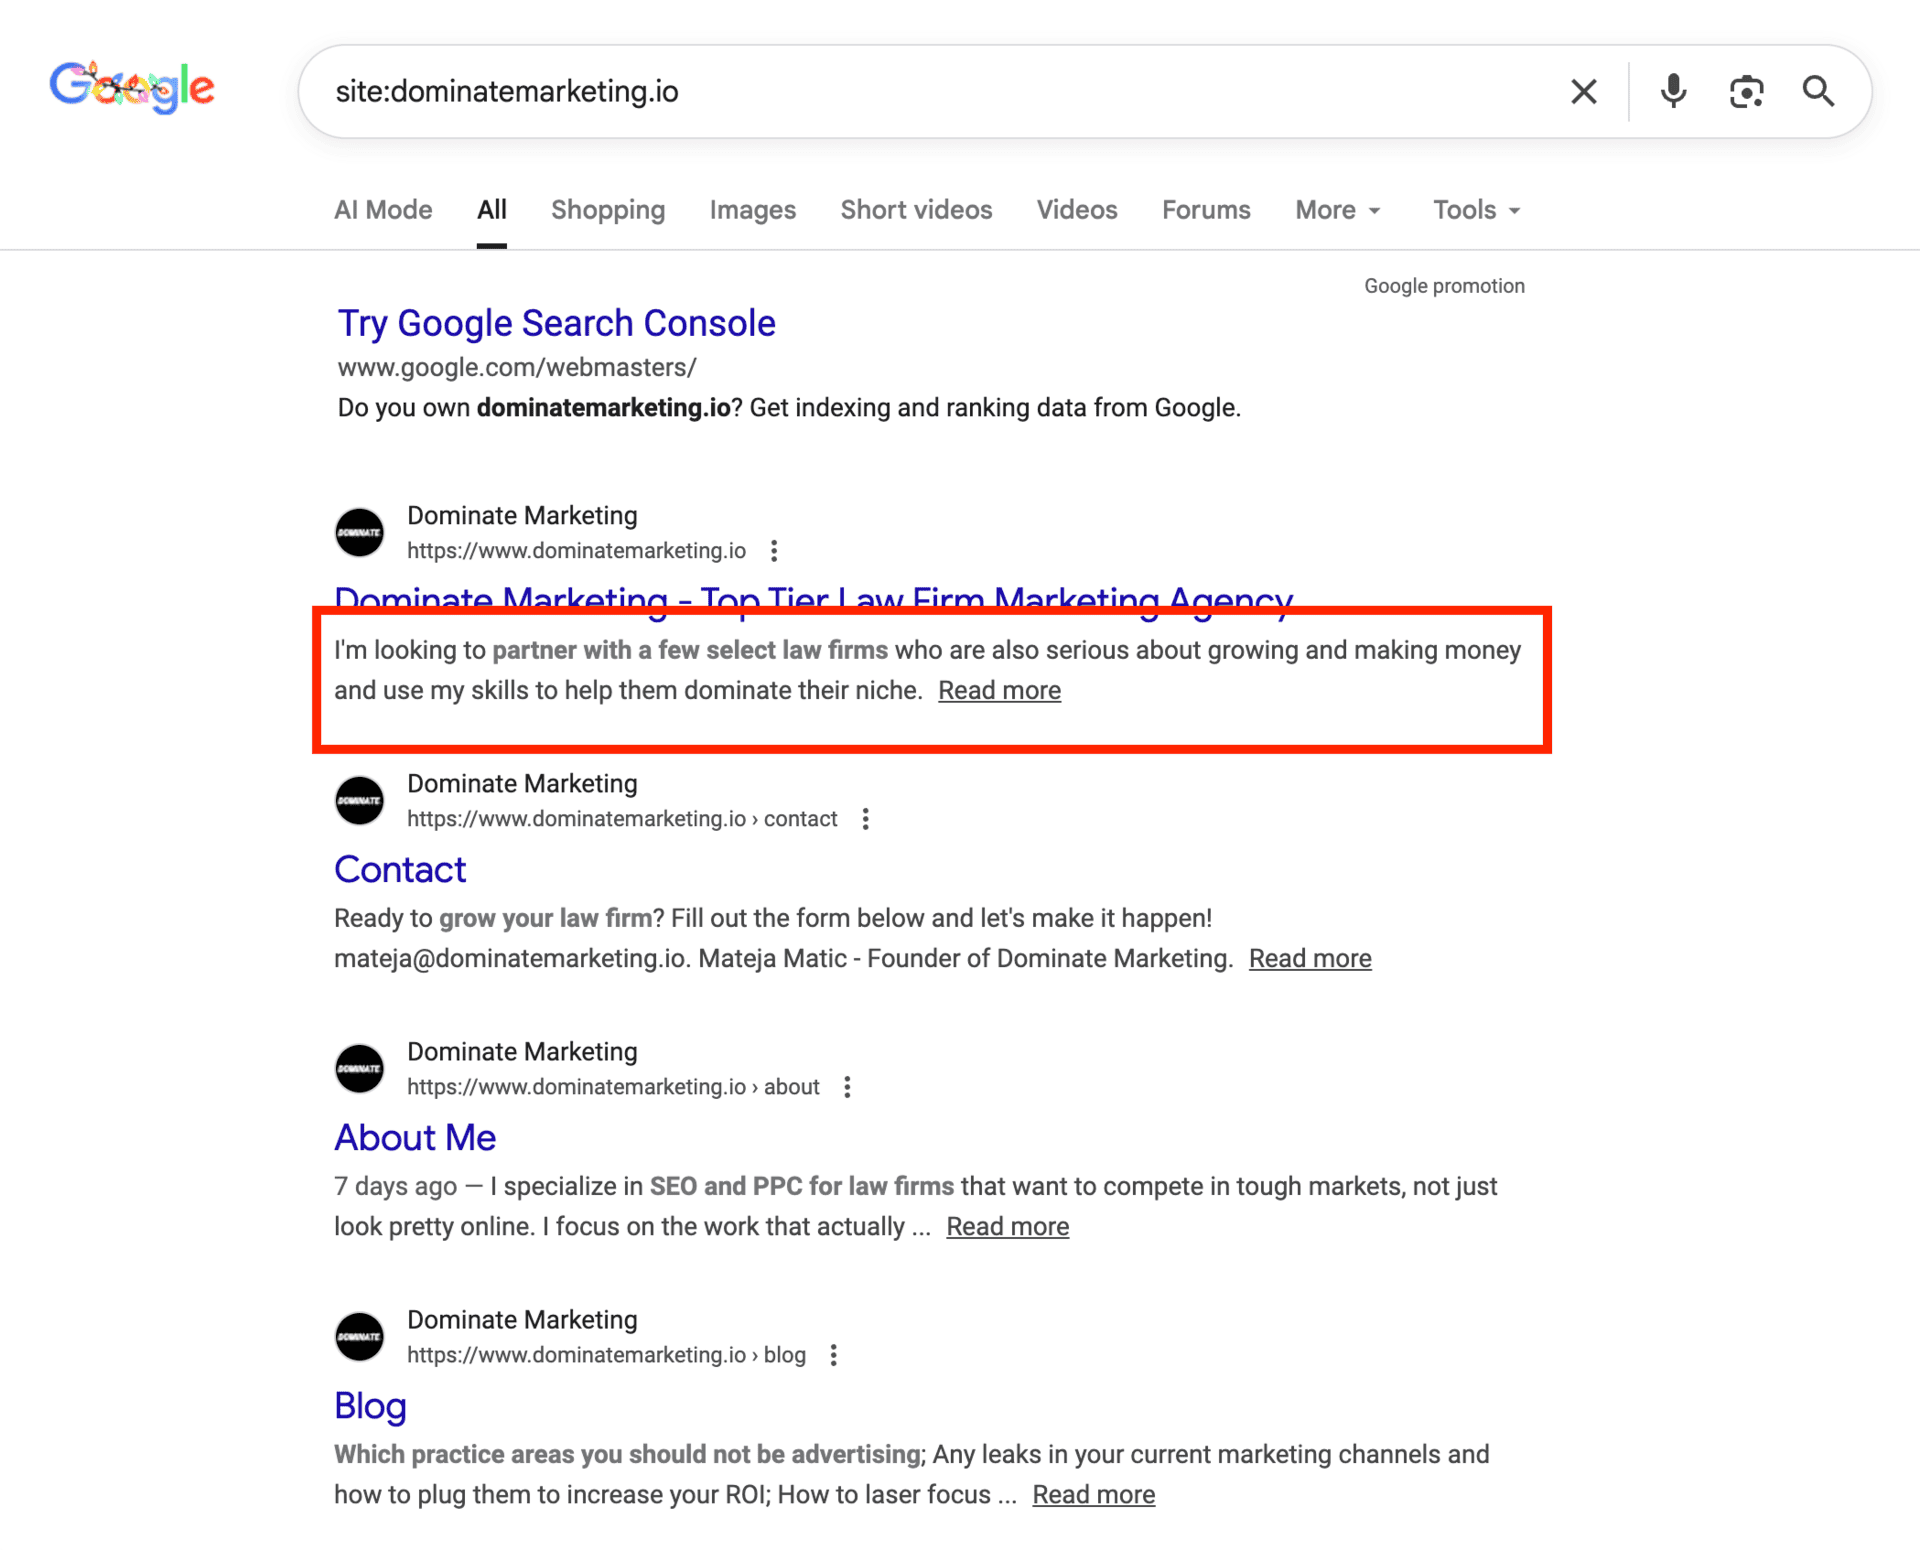
Task: Open the Try Google Search Console link
Action: point(556,323)
